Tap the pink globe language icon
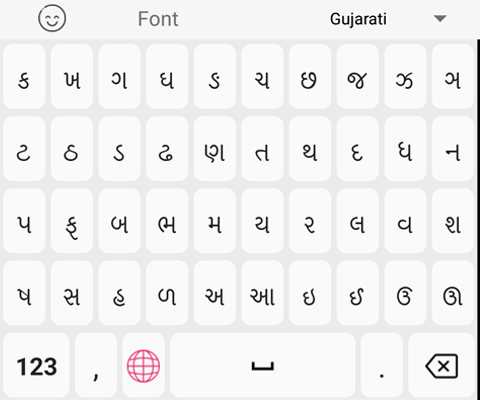 click(x=143, y=366)
